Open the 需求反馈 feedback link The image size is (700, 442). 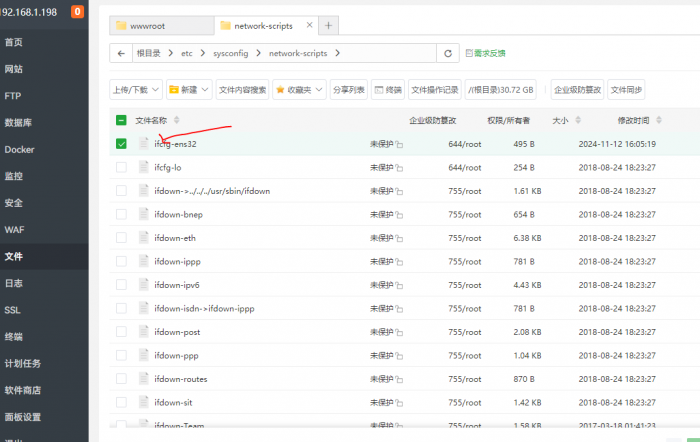pos(486,53)
